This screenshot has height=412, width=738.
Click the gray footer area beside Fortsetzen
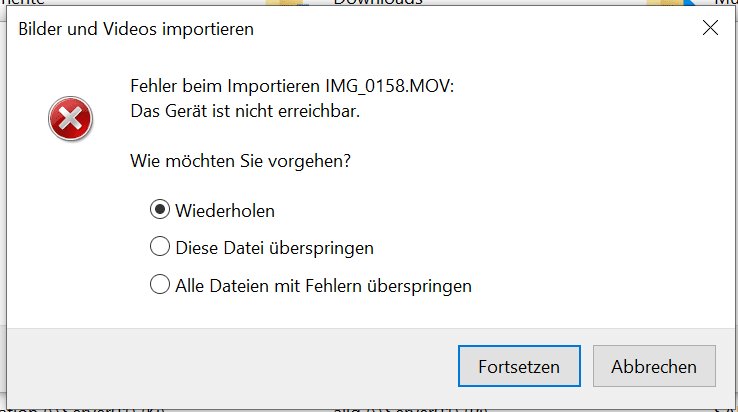pos(231,367)
